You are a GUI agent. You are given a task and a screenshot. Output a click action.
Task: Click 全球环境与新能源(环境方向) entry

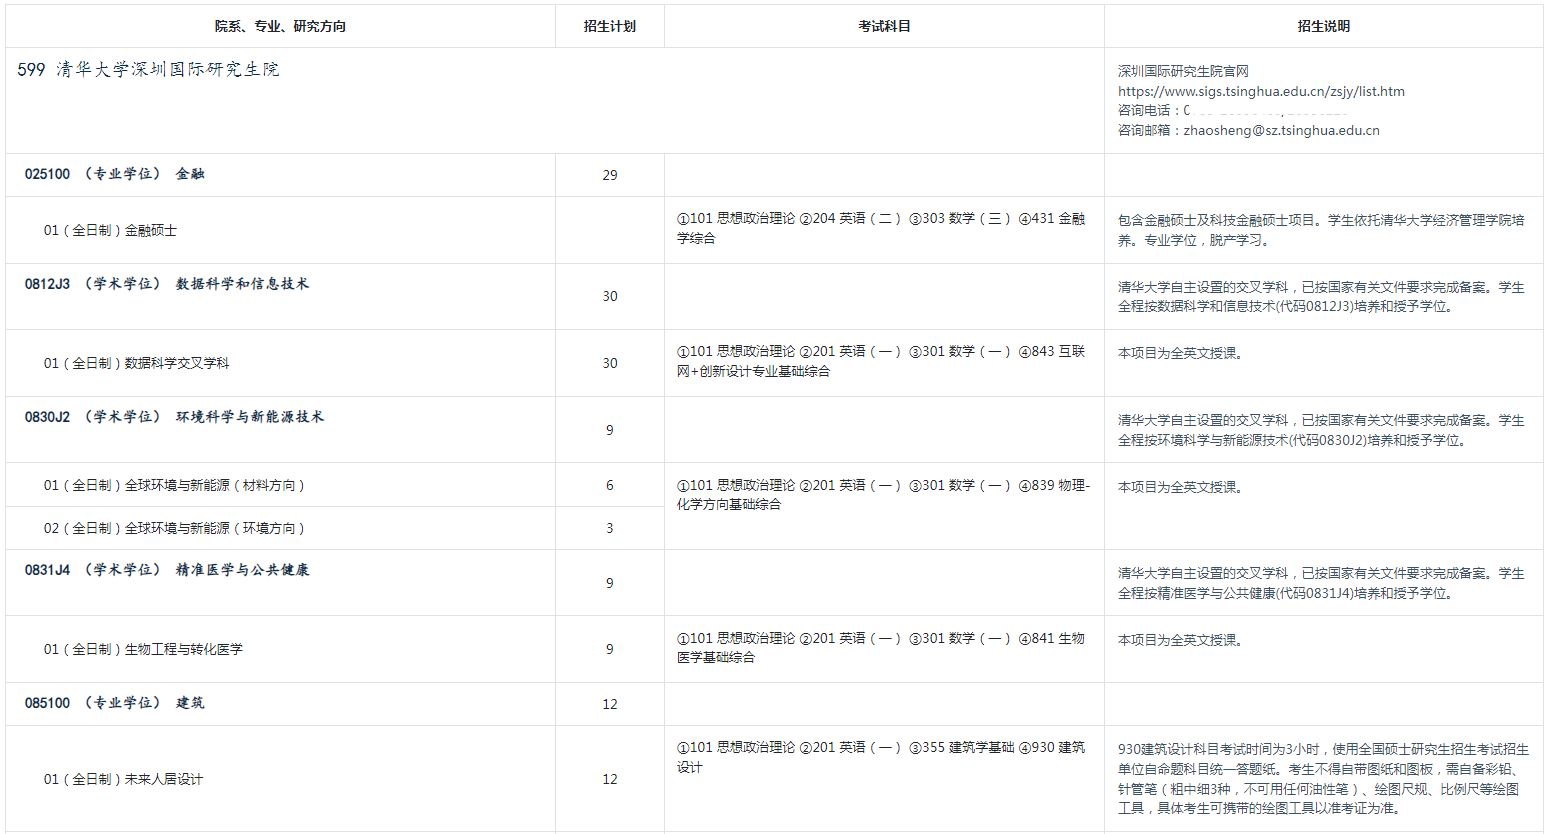point(173,528)
